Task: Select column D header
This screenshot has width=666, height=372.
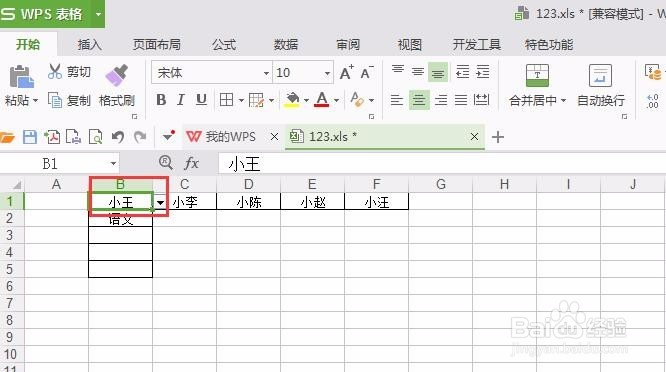Action: [x=248, y=184]
